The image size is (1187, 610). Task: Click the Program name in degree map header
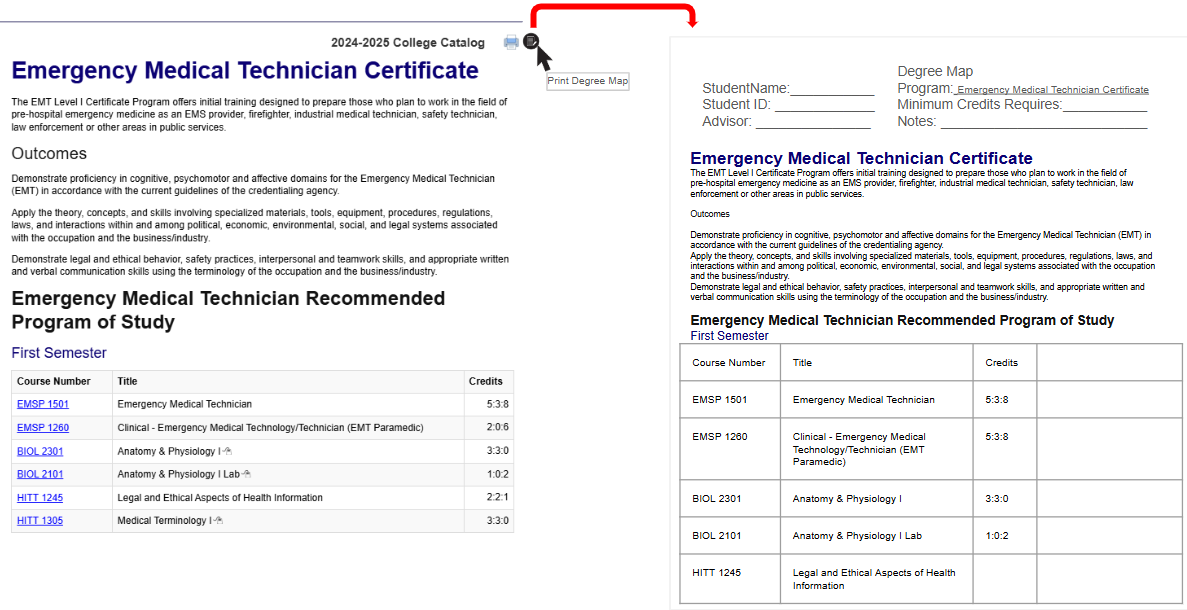[x=1051, y=90]
